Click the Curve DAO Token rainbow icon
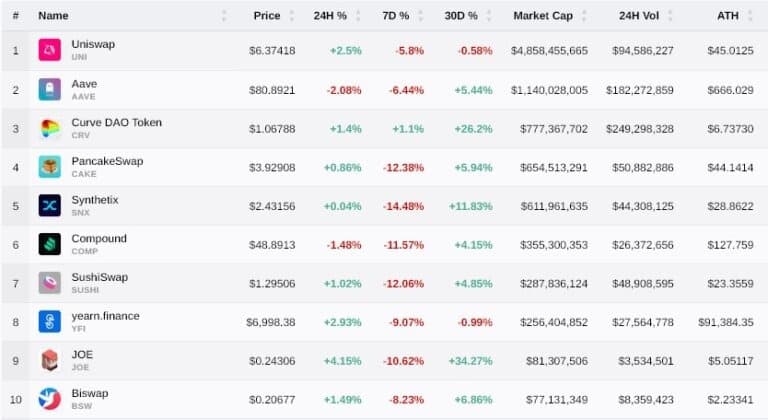The image size is (768, 420). coord(49,128)
